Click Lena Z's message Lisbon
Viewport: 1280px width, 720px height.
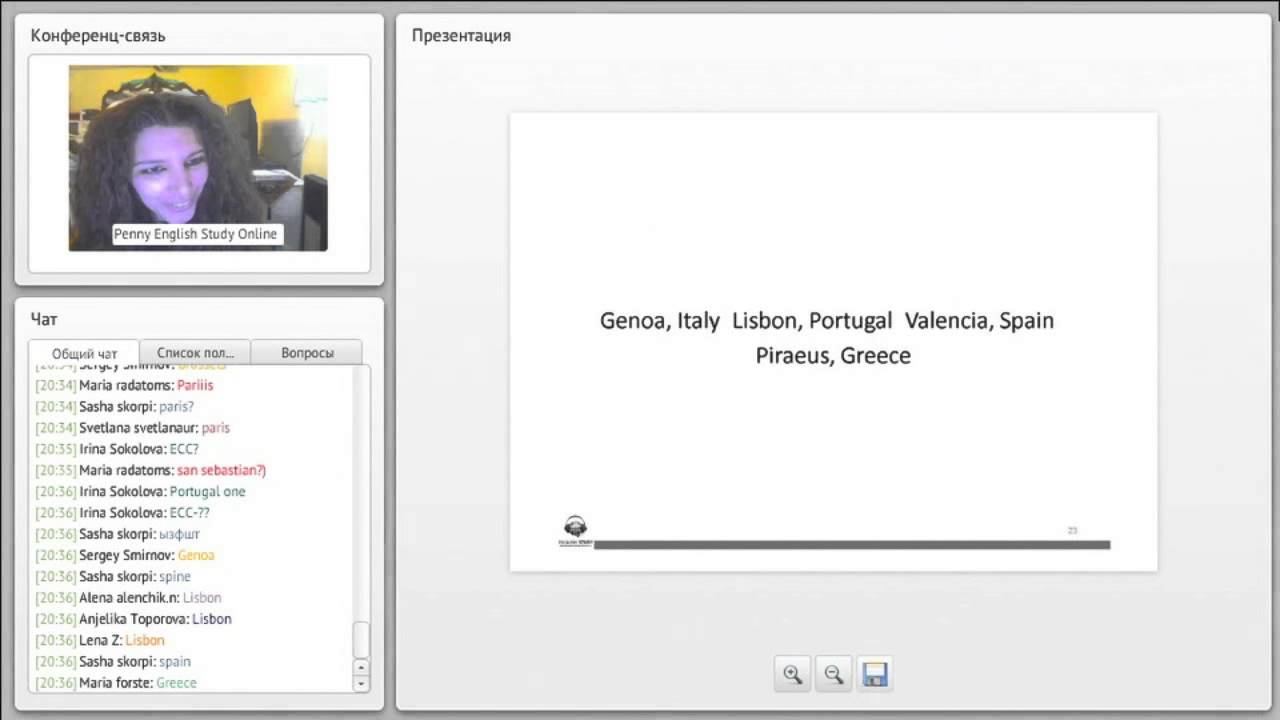point(145,640)
